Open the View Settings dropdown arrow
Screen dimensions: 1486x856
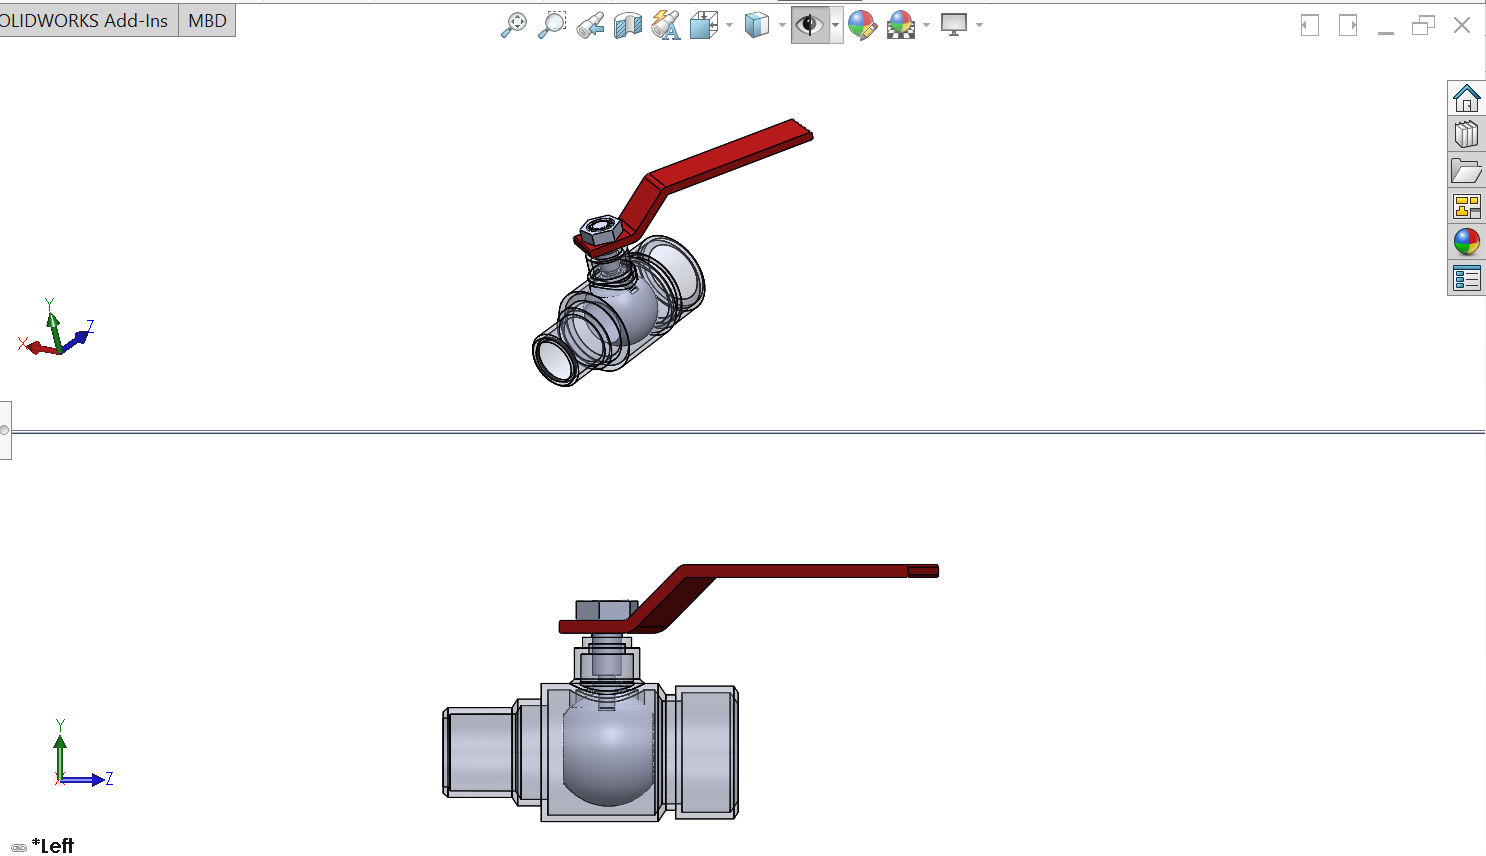pyautogui.click(x=979, y=25)
